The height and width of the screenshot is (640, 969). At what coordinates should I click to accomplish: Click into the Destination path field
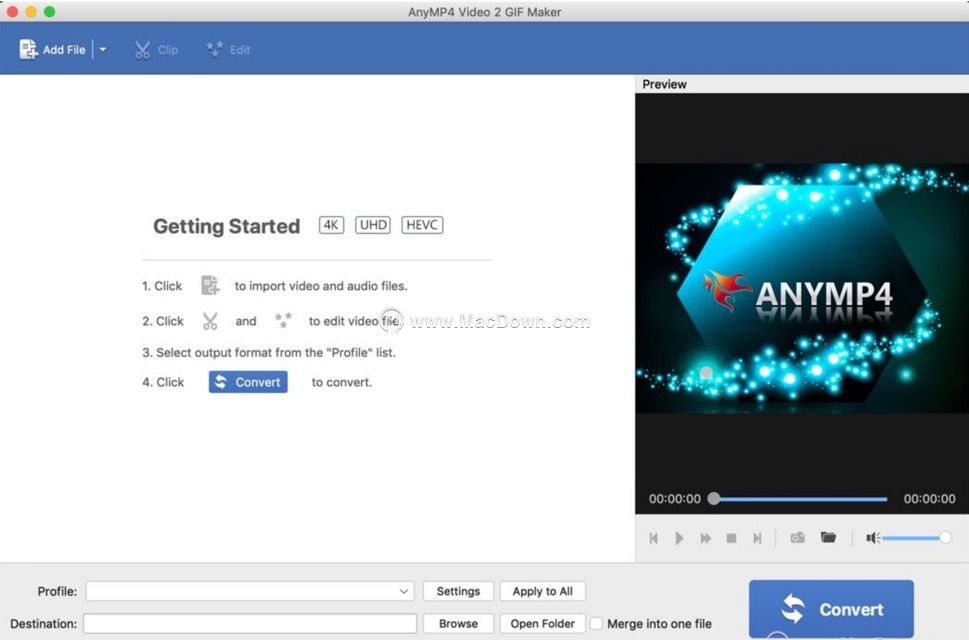[250, 623]
